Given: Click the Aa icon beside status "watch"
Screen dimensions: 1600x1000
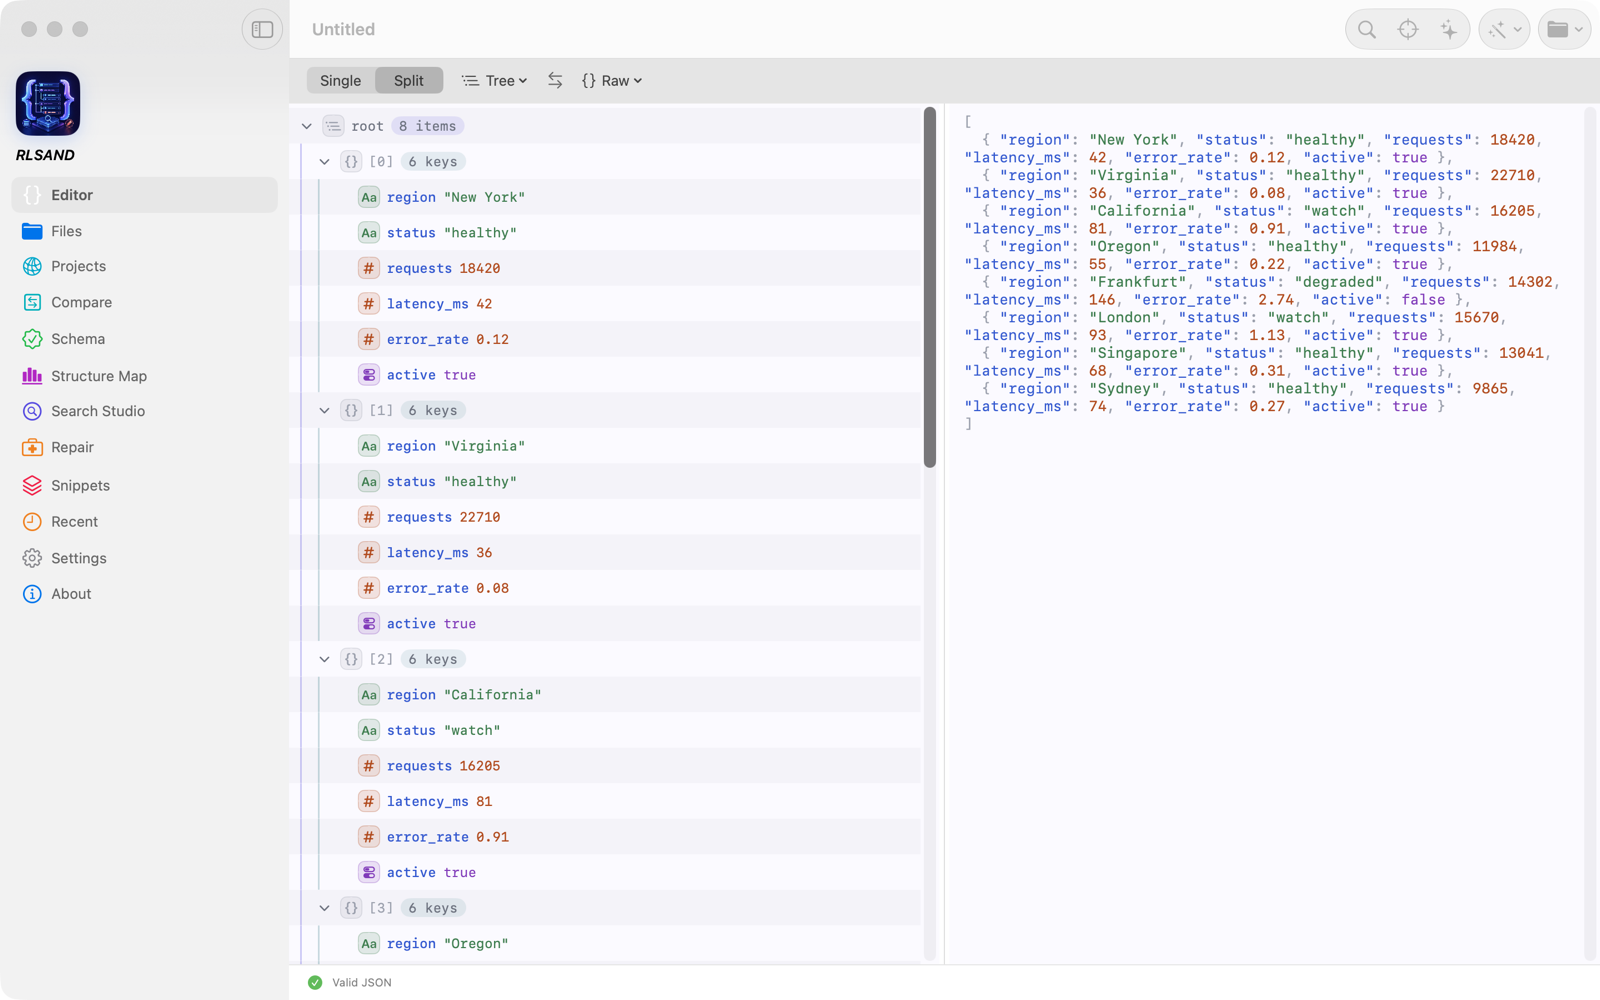Looking at the screenshot, I should point(369,730).
